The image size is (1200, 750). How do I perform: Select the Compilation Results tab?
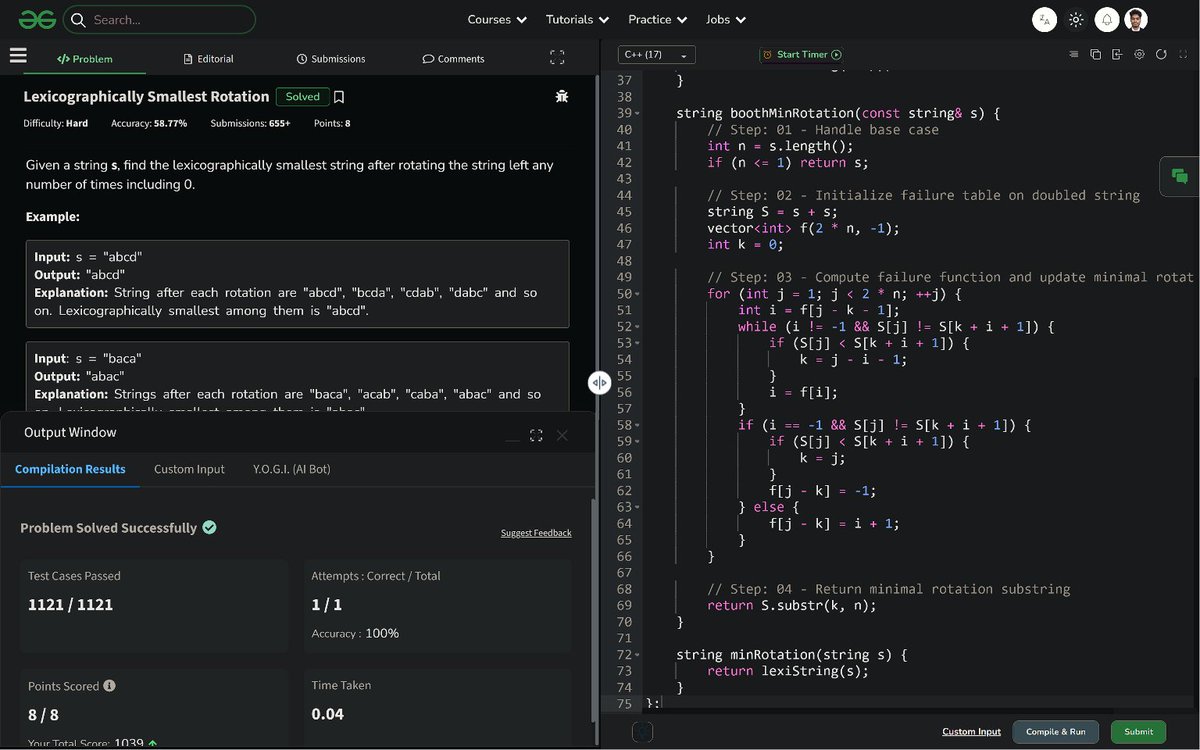pyautogui.click(x=70, y=469)
